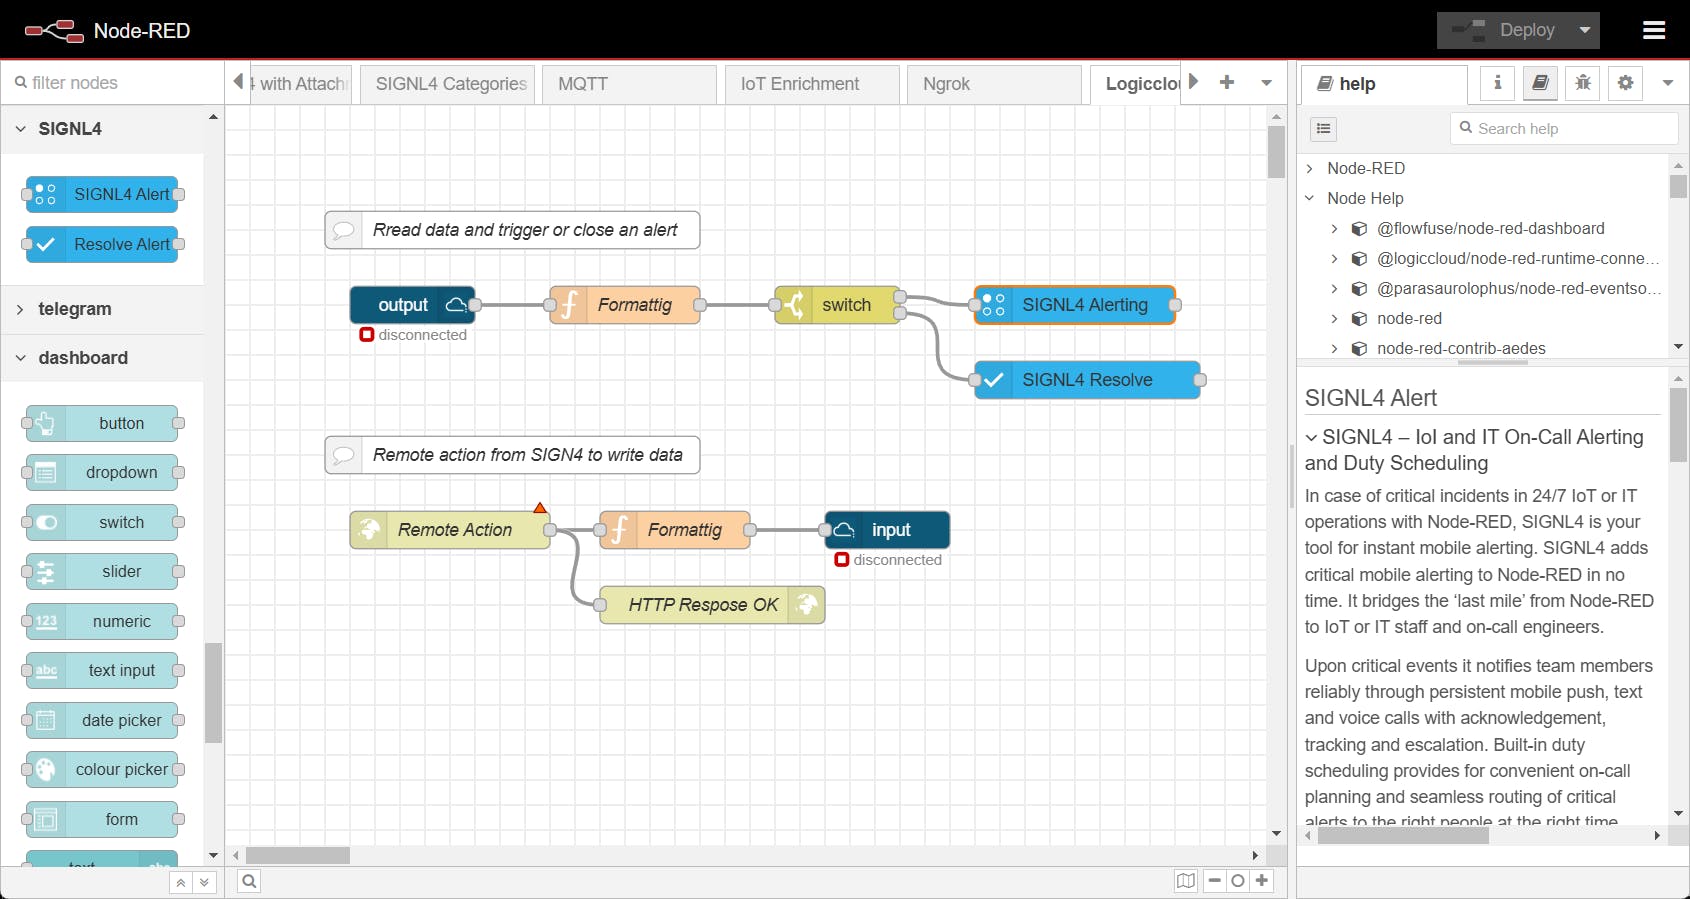Click the Deploy button
This screenshot has width=1690, height=899.
pos(1505,31)
